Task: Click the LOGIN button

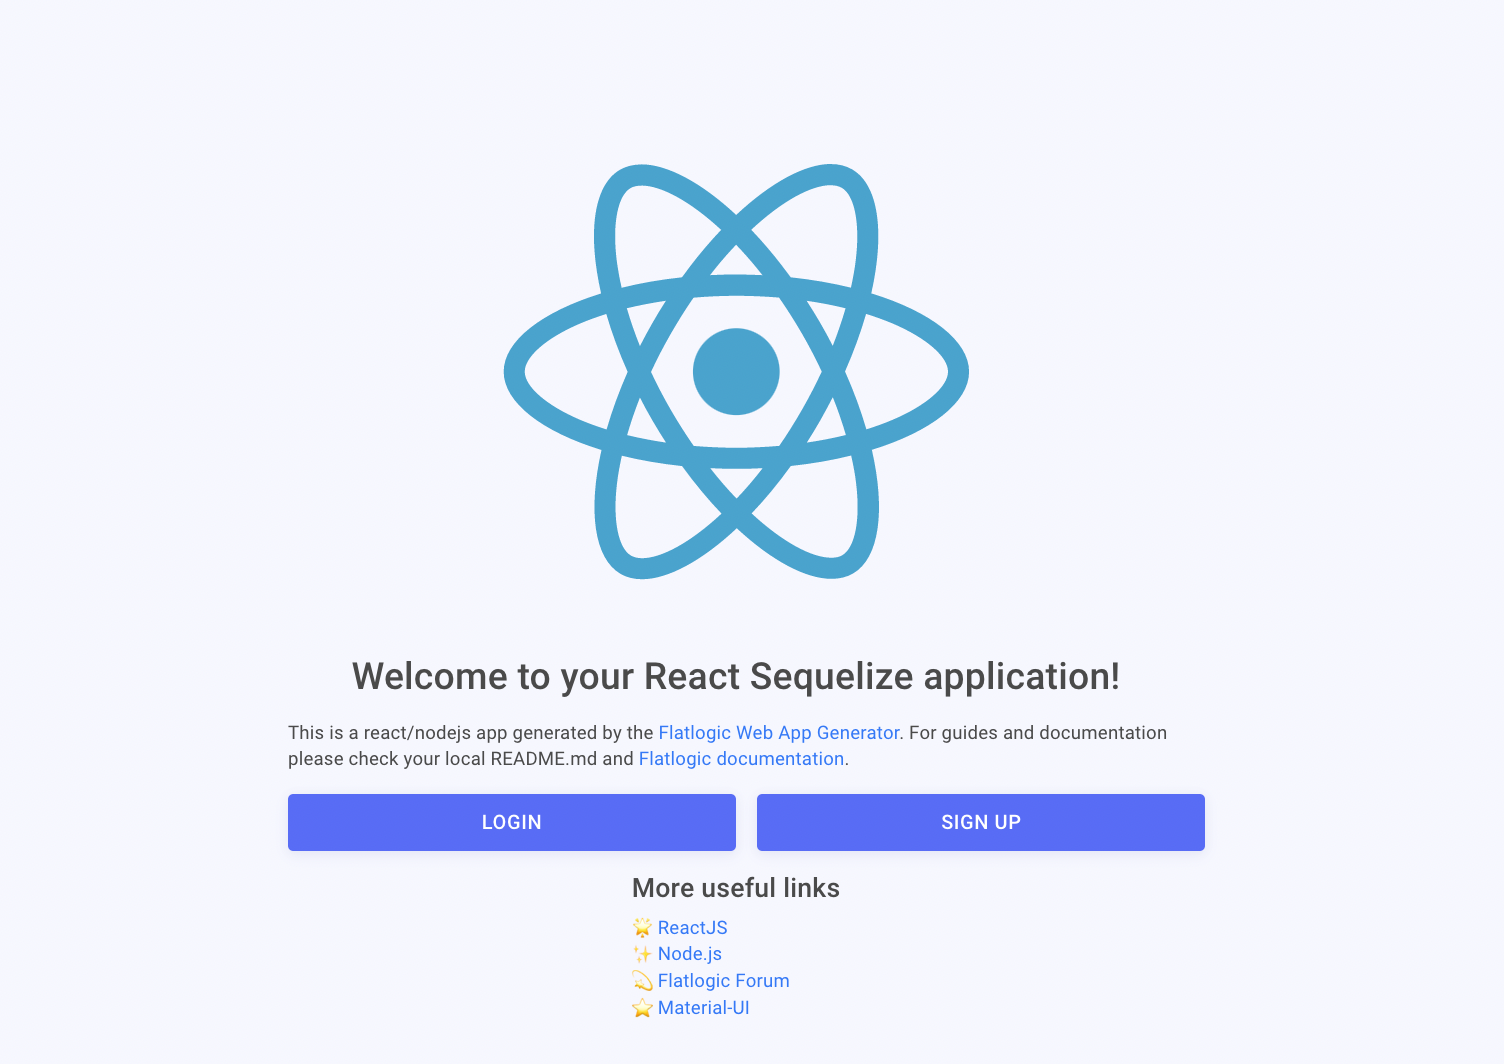Action: pos(511,822)
